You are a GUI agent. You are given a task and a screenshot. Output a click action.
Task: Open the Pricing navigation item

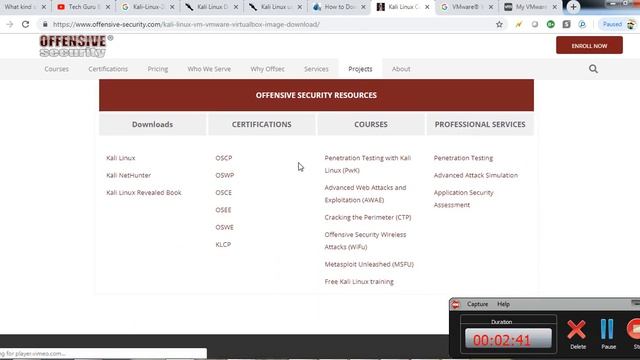pos(158,69)
